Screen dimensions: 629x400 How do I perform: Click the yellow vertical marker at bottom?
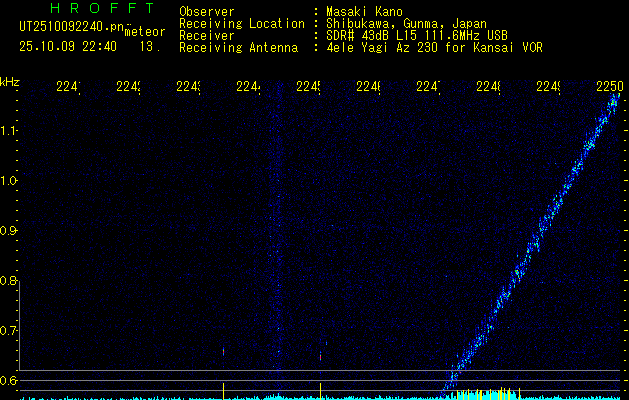pos(320,389)
